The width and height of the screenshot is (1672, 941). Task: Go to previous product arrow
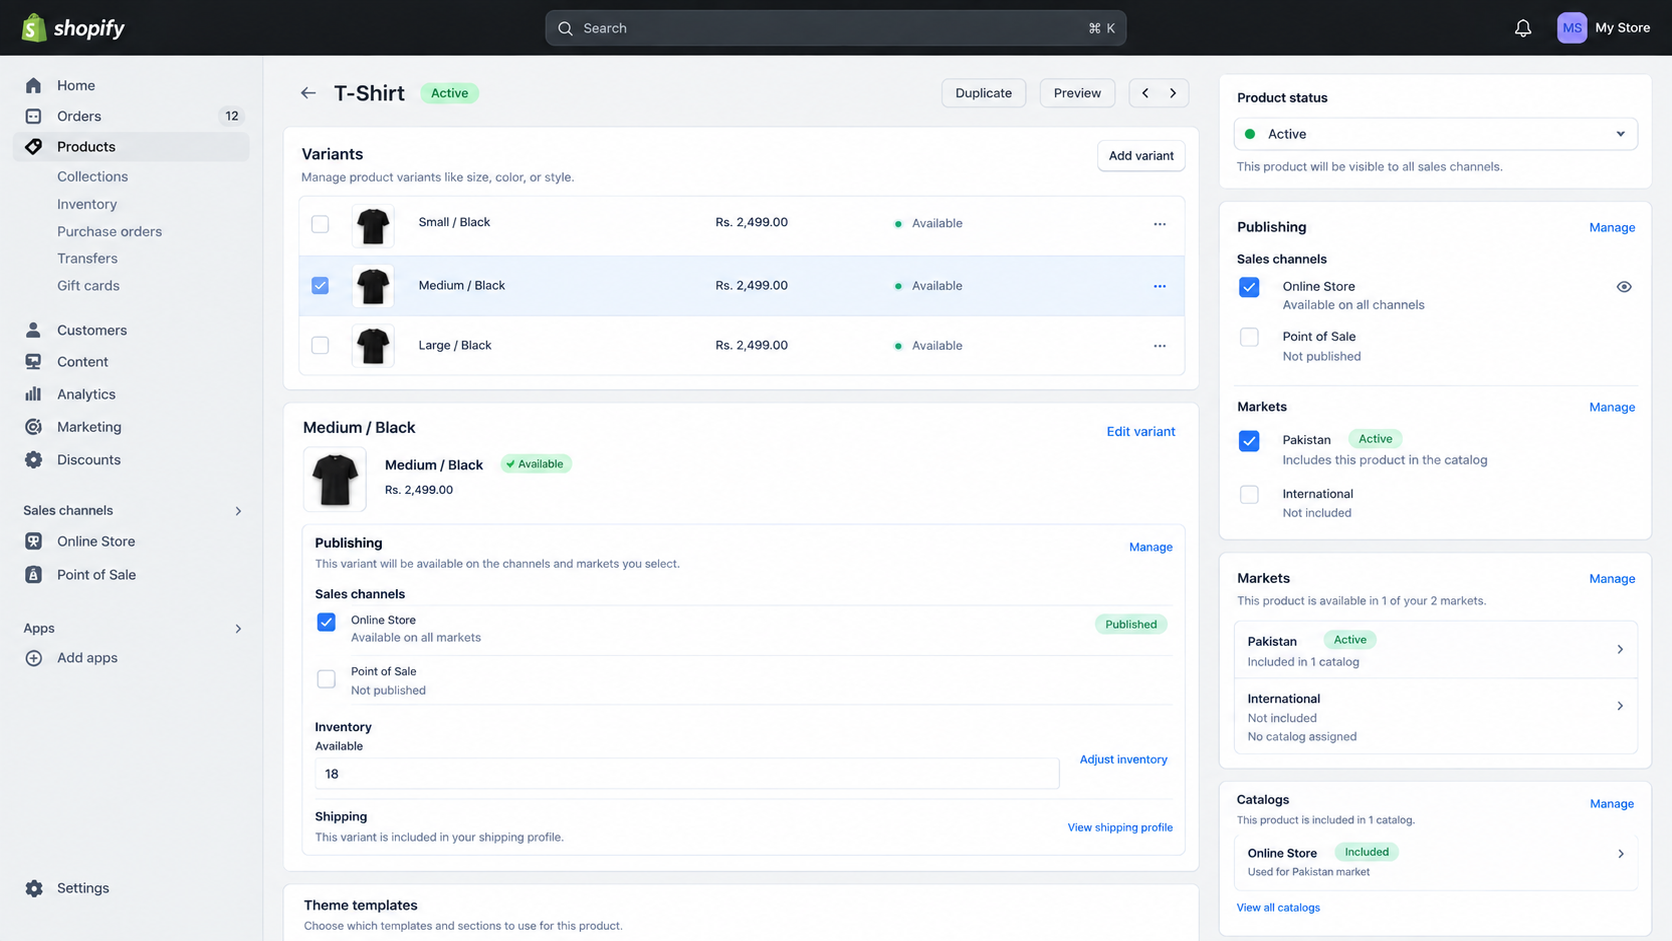click(x=1145, y=93)
